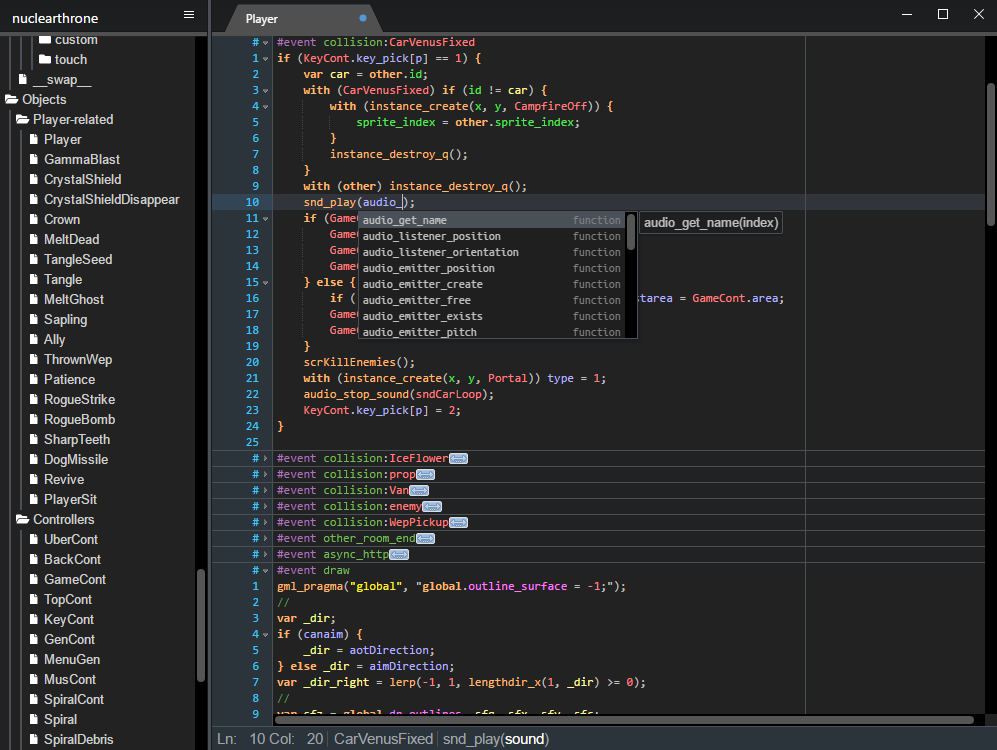Viewport: 997px width, 750px height.
Task: Click the status bar Ln 10 Col 20 readout
Action: tap(270, 739)
